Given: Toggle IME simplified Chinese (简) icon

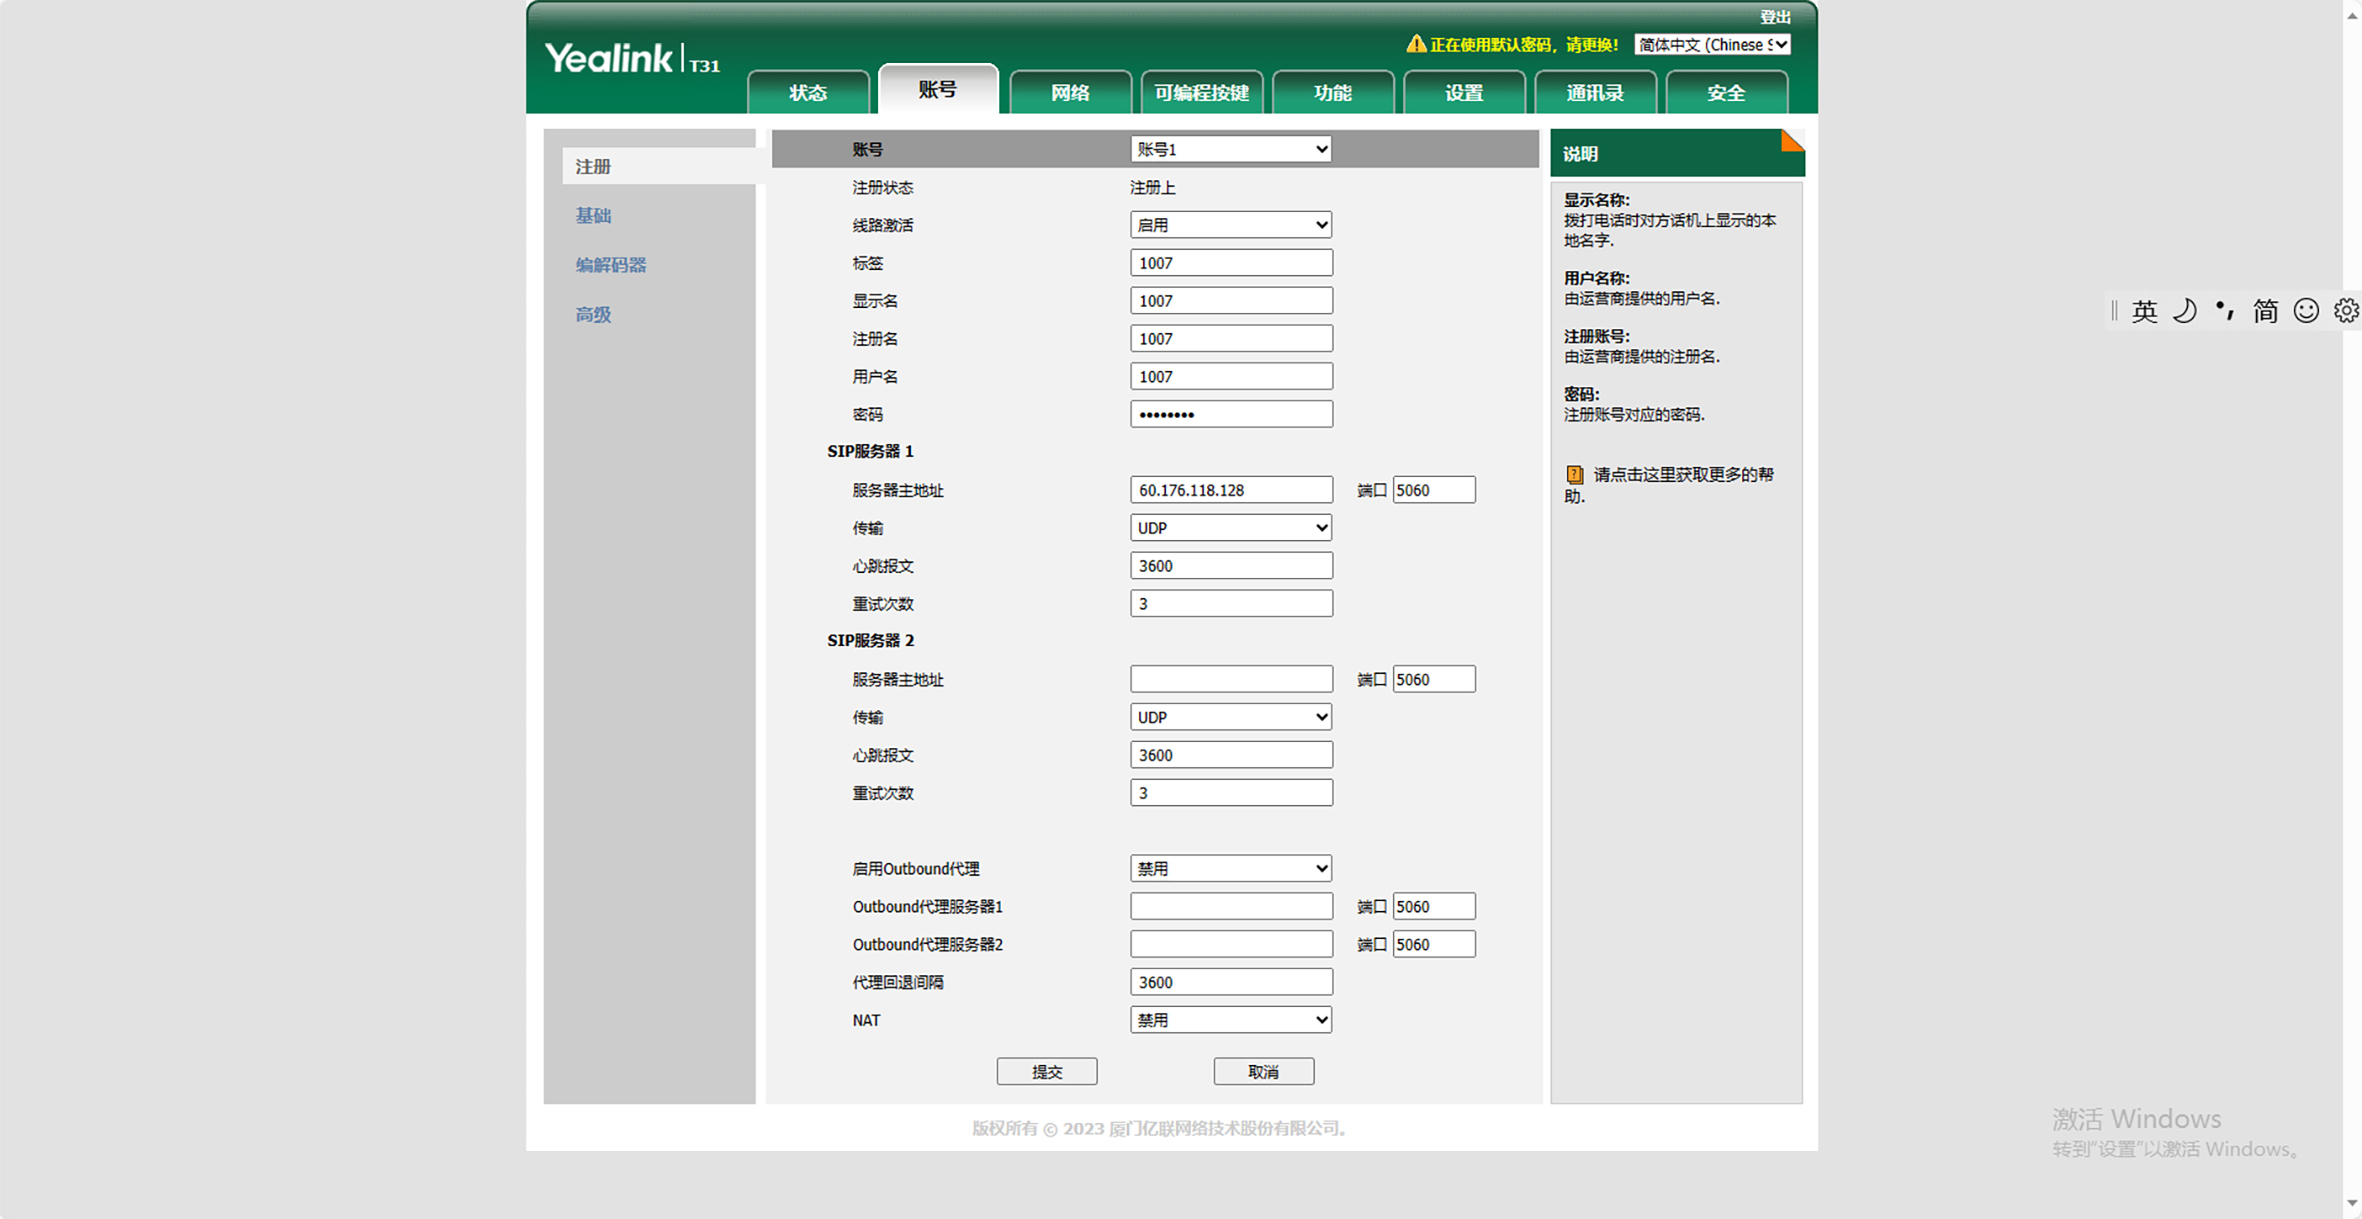Looking at the screenshot, I should pyautogui.click(x=2265, y=311).
